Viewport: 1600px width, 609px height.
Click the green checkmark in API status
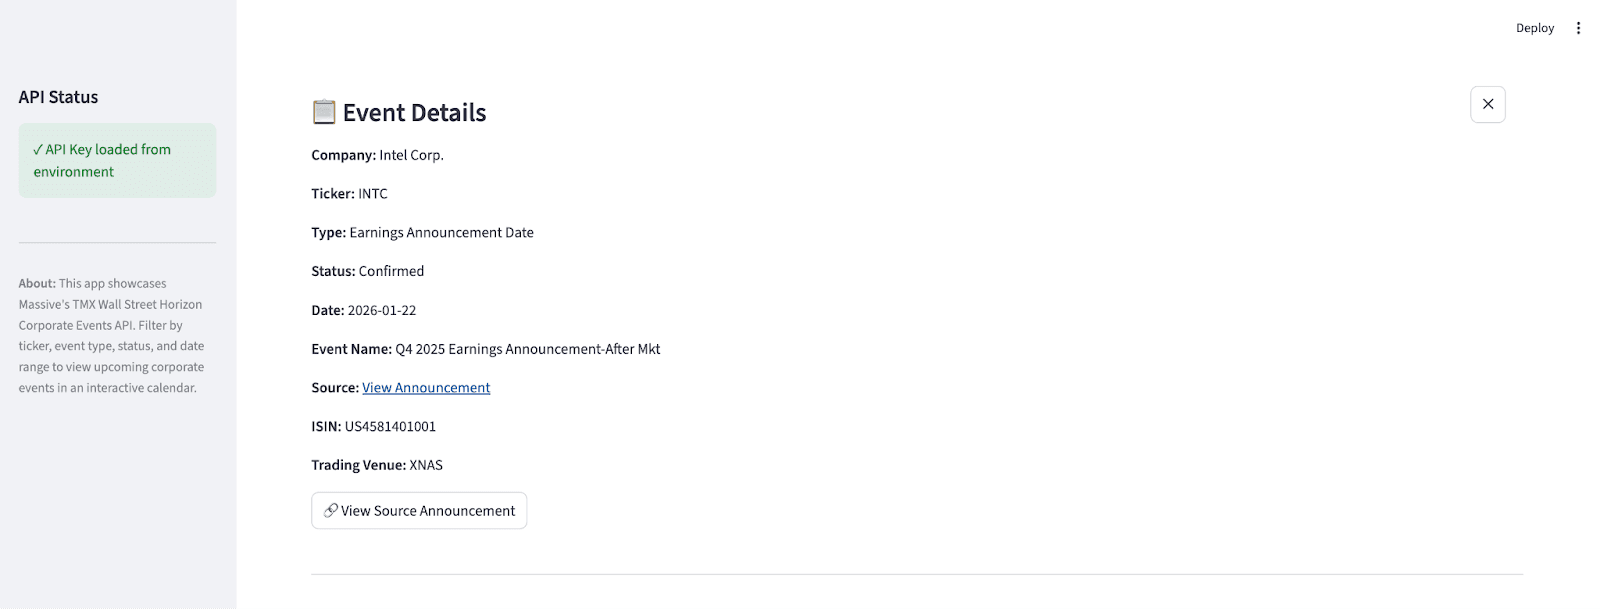pos(38,150)
